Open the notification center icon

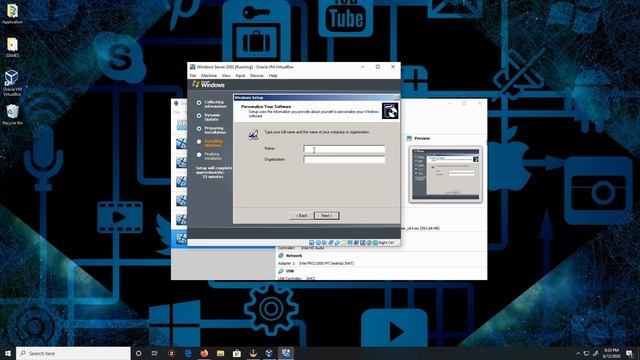point(629,353)
